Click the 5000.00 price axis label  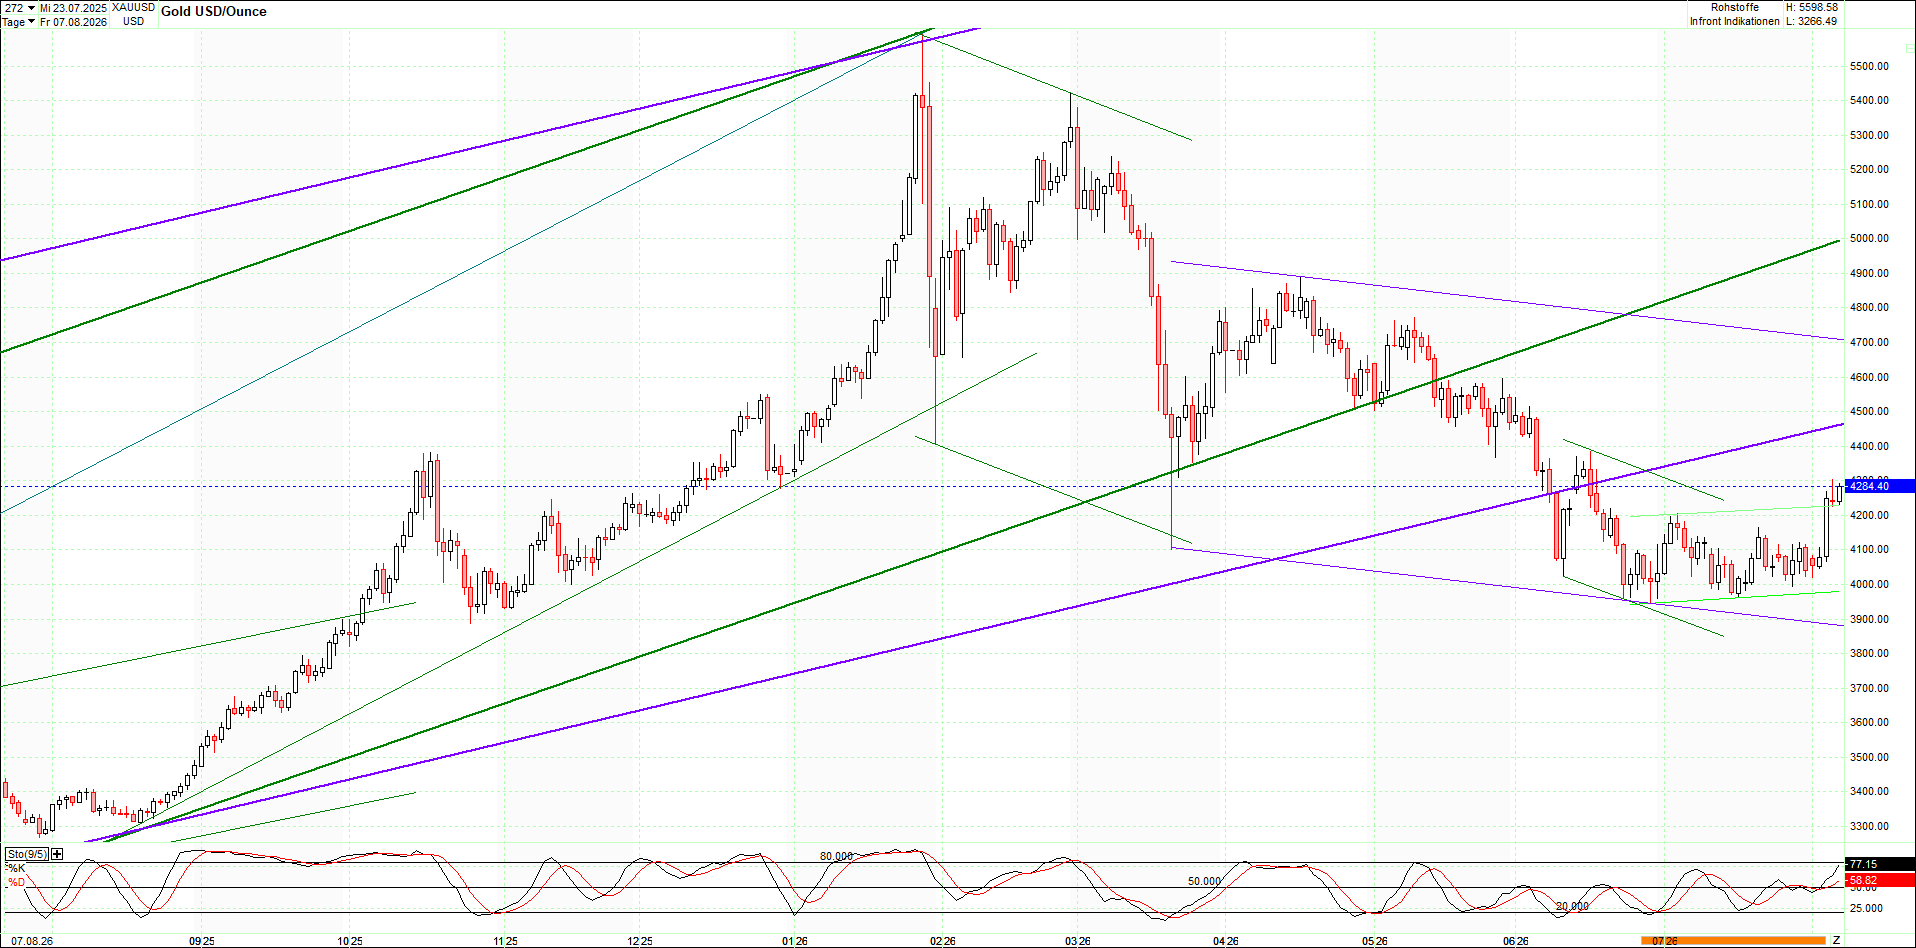[x=1869, y=238]
